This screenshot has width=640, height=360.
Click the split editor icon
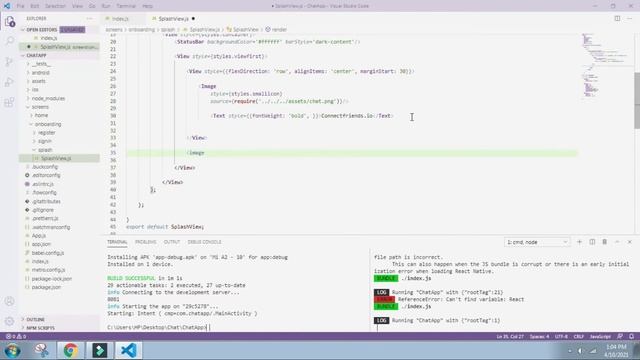[x=617, y=18]
